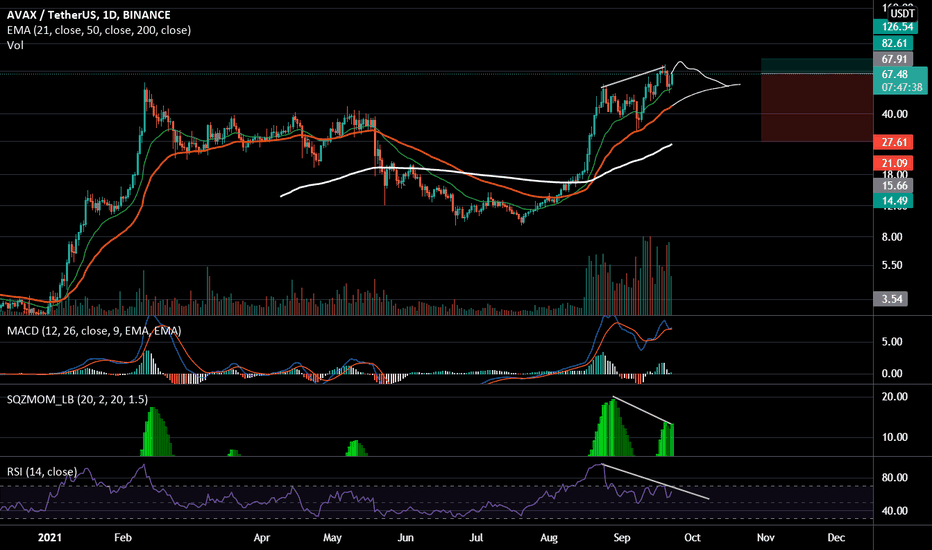Click the 5.50 price axis value

(x=892, y=265)
